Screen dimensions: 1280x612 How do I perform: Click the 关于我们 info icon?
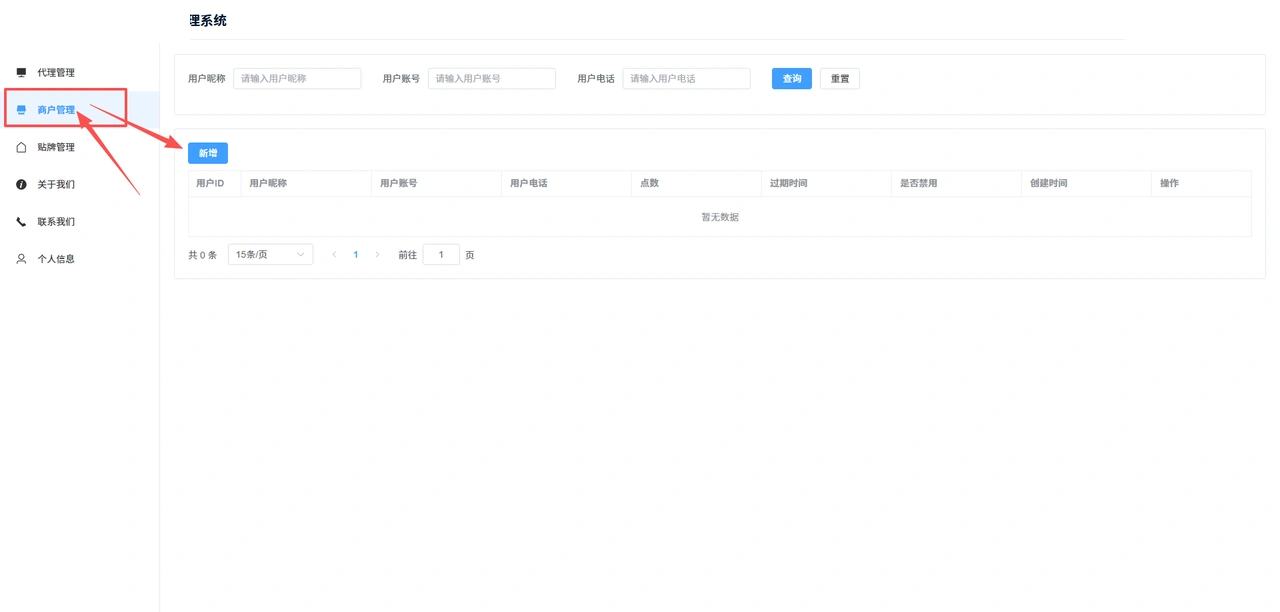(21, 184)
